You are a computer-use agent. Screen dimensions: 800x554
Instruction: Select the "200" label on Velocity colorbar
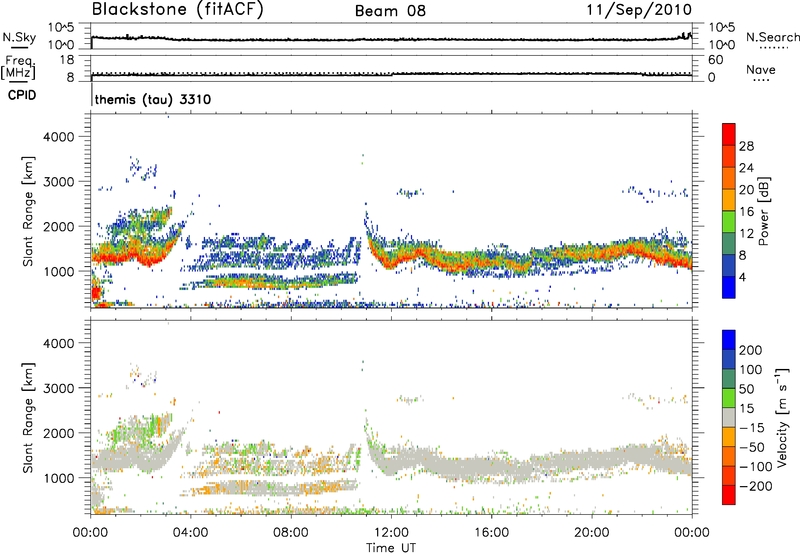751,350
